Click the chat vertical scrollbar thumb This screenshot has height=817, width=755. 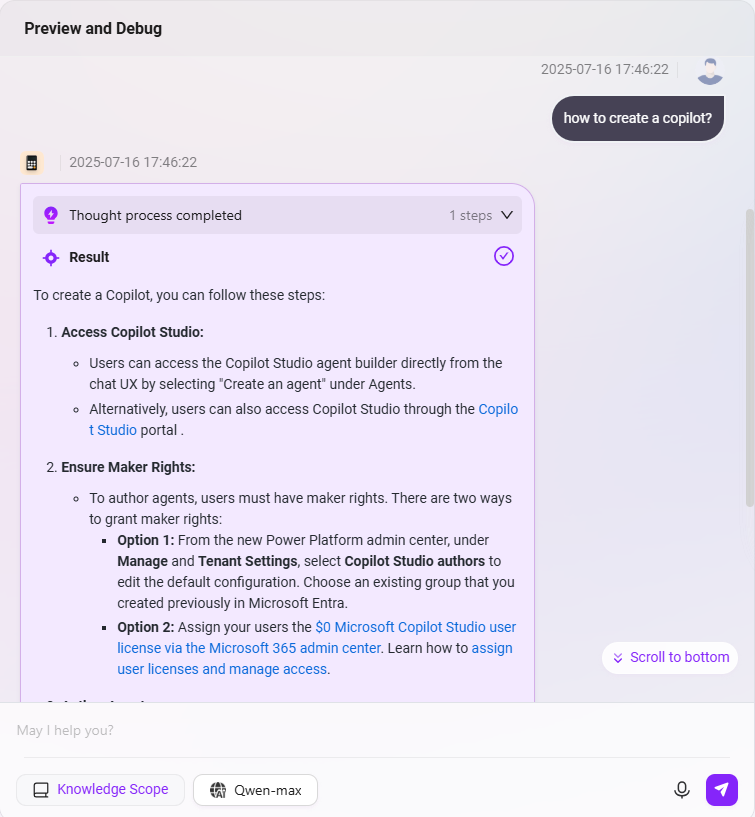pos(749,357)
